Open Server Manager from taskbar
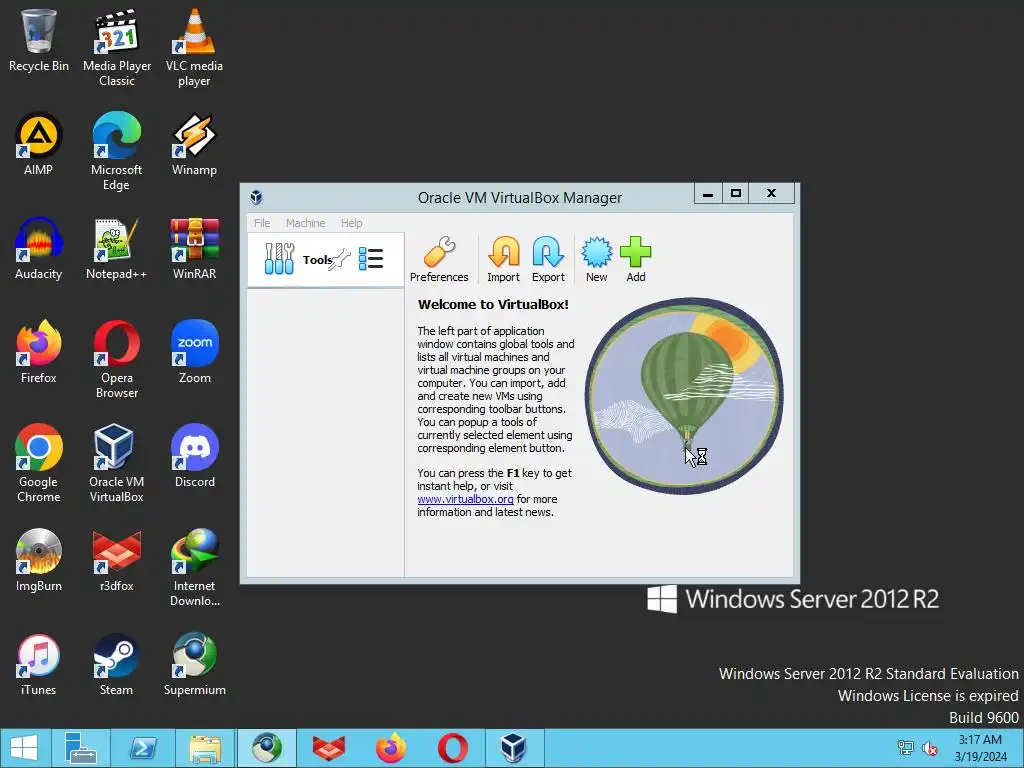 tap(81, 748)
